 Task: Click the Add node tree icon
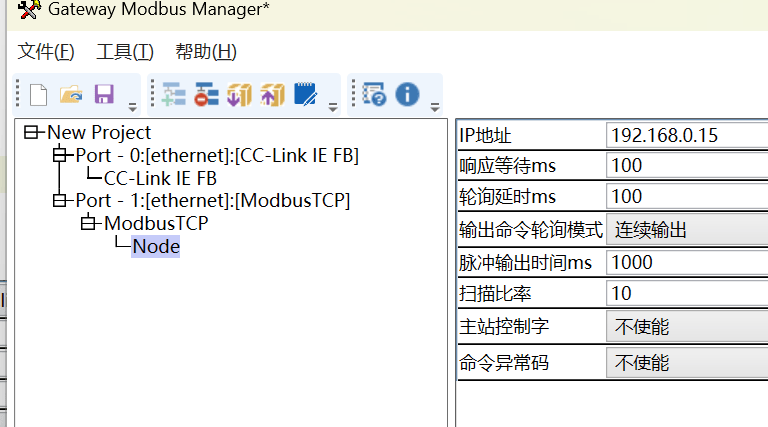click(173, 95)
